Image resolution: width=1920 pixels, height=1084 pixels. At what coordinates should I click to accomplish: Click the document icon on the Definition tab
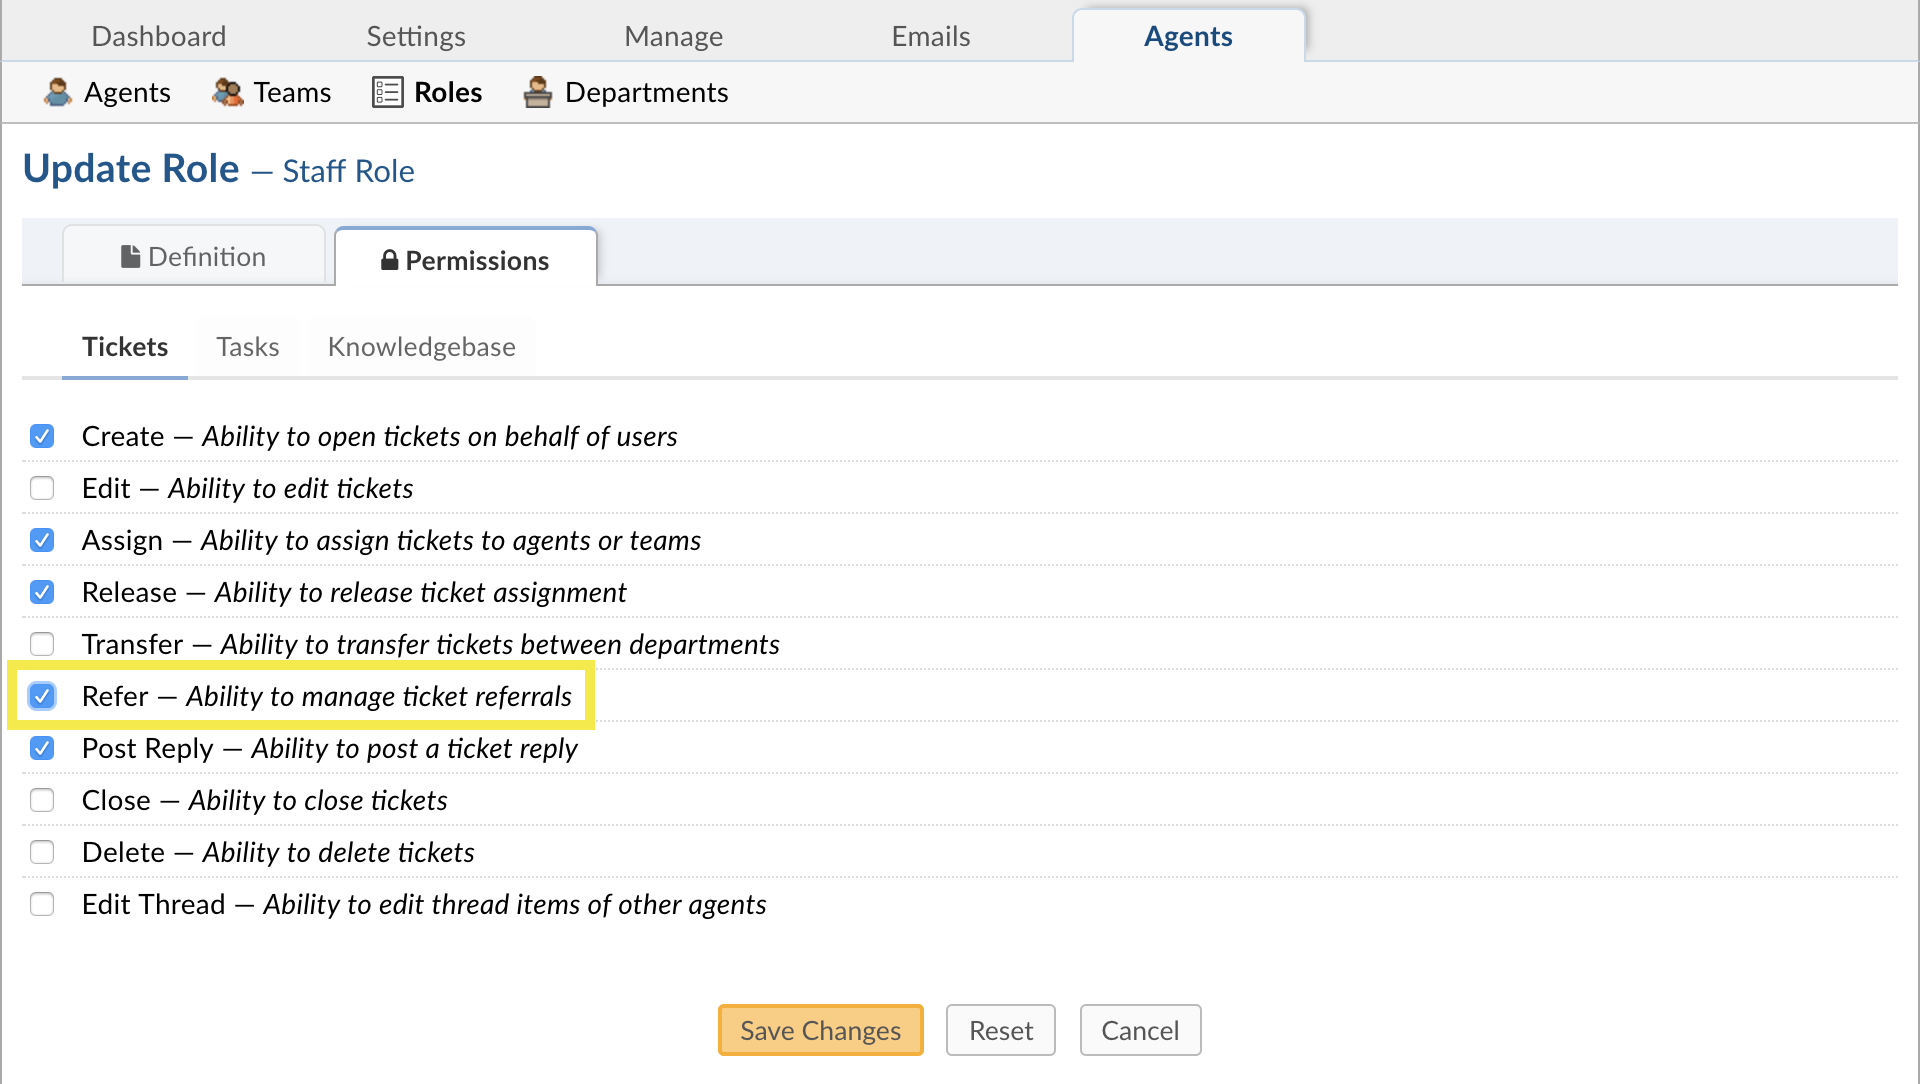tap(131, 256)
